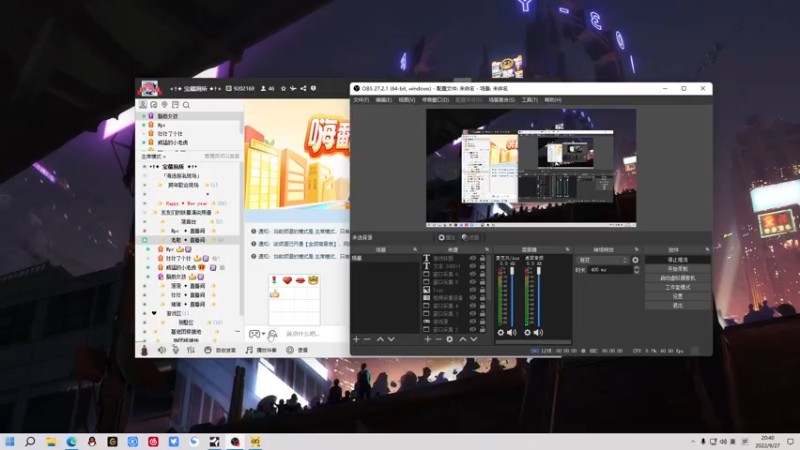800x450 pixels.
Task: Open the scene transition type dropdown
Action: (603, 260)
